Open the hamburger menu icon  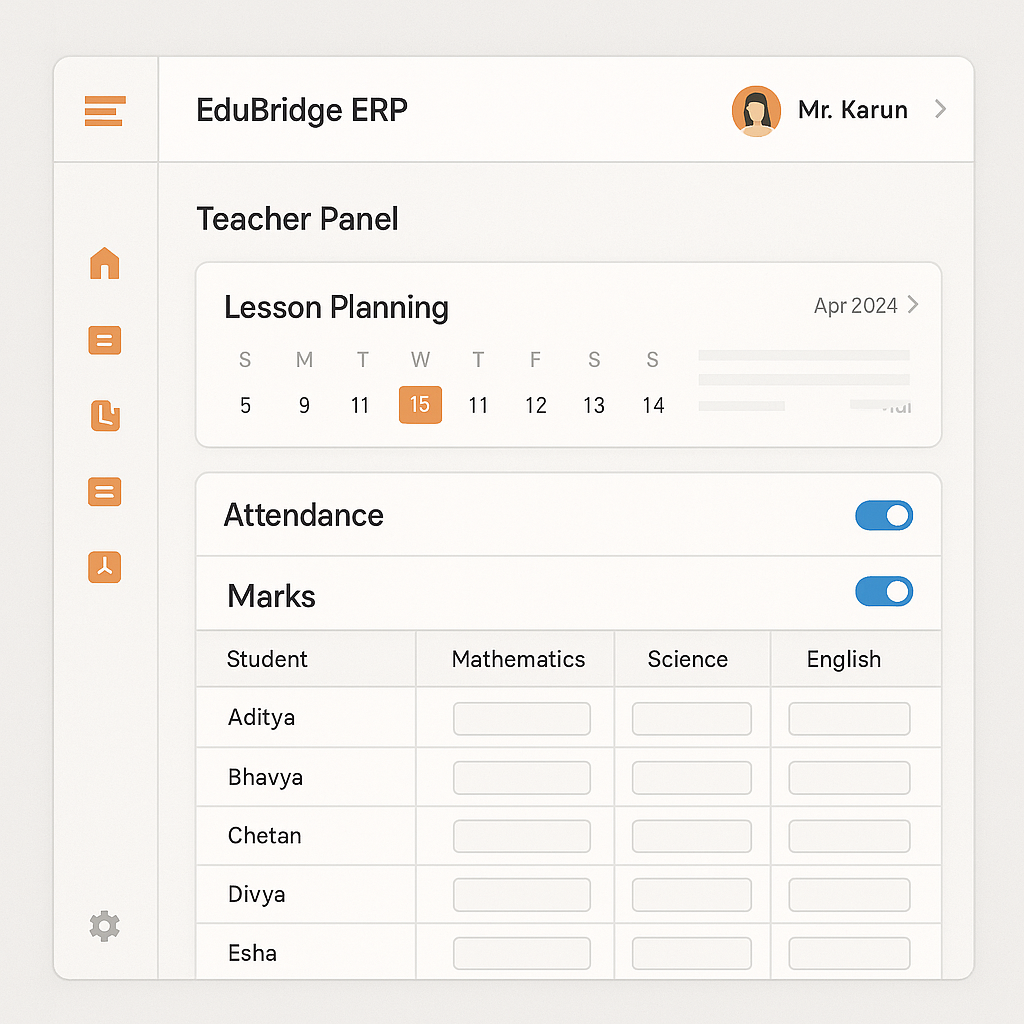pos(104,110)
